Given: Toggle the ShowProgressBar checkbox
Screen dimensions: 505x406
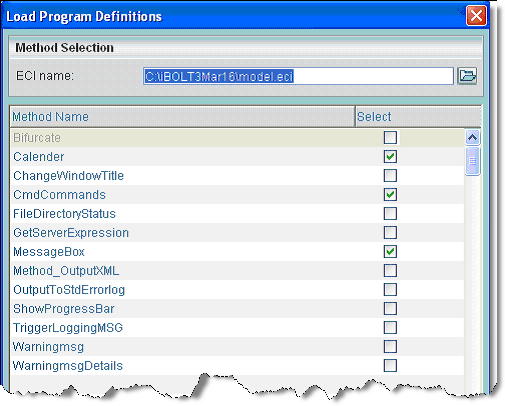Looking at the screenshot, I should tap(390, 309).
